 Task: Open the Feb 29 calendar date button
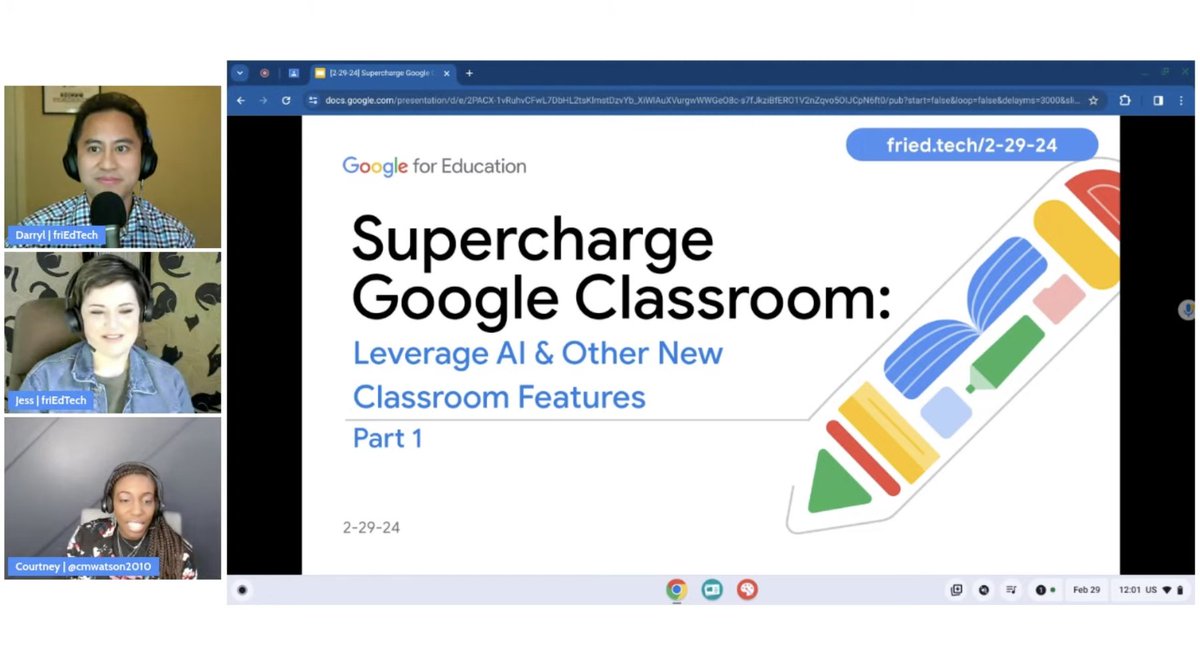(1086, 590)
